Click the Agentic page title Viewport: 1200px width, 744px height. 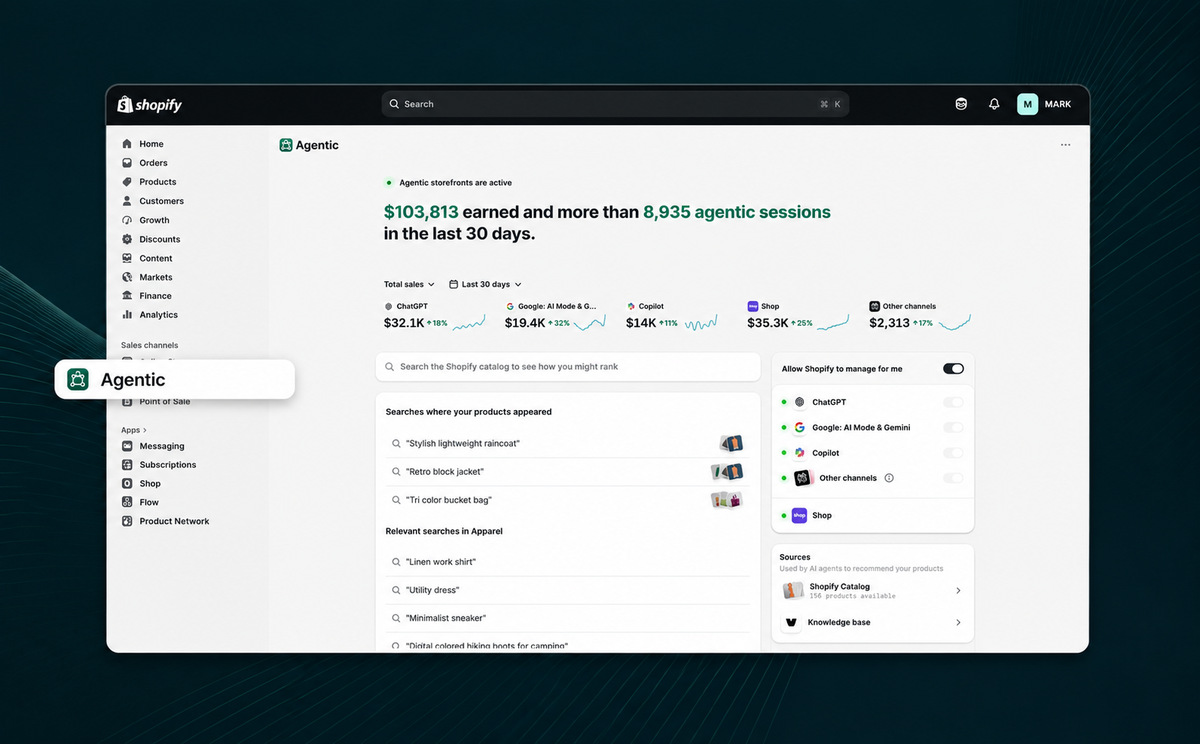click(317, 145)
